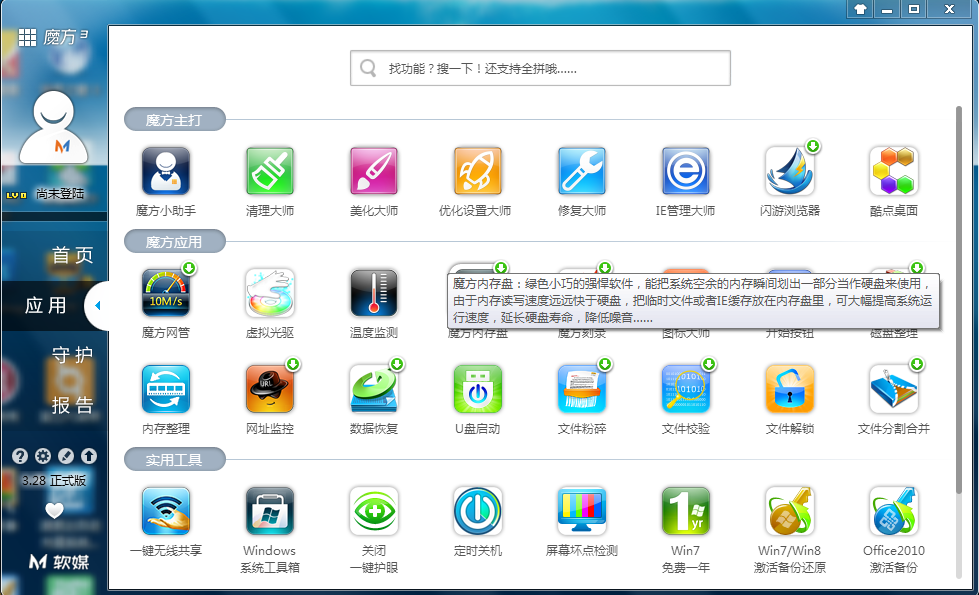Launch 文件粉碎 shredder icon
The image size is (979, 595).
(x=582, y=389)
